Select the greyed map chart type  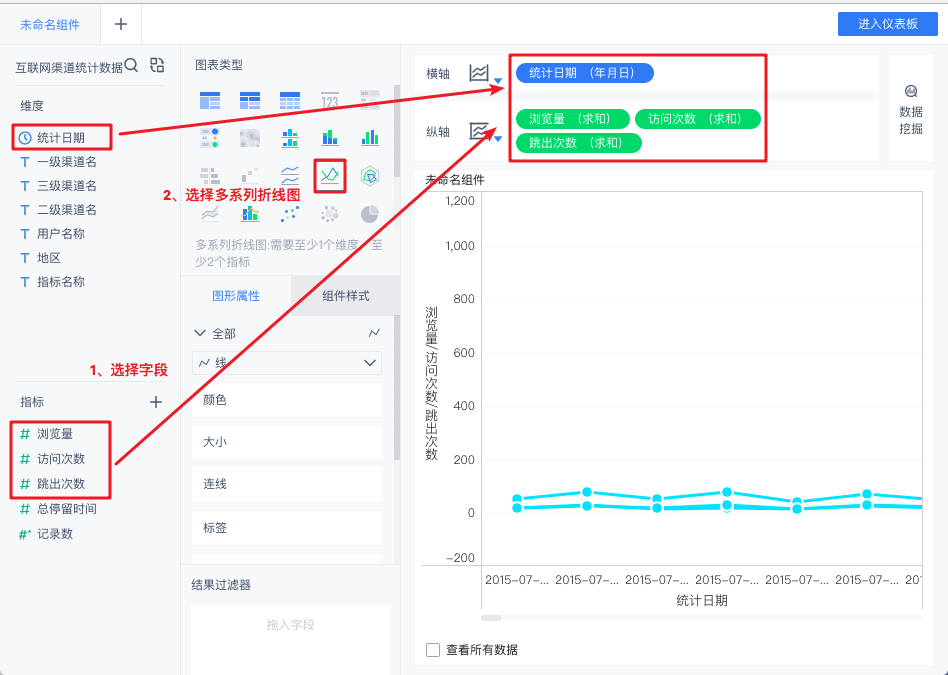point(250,138)
